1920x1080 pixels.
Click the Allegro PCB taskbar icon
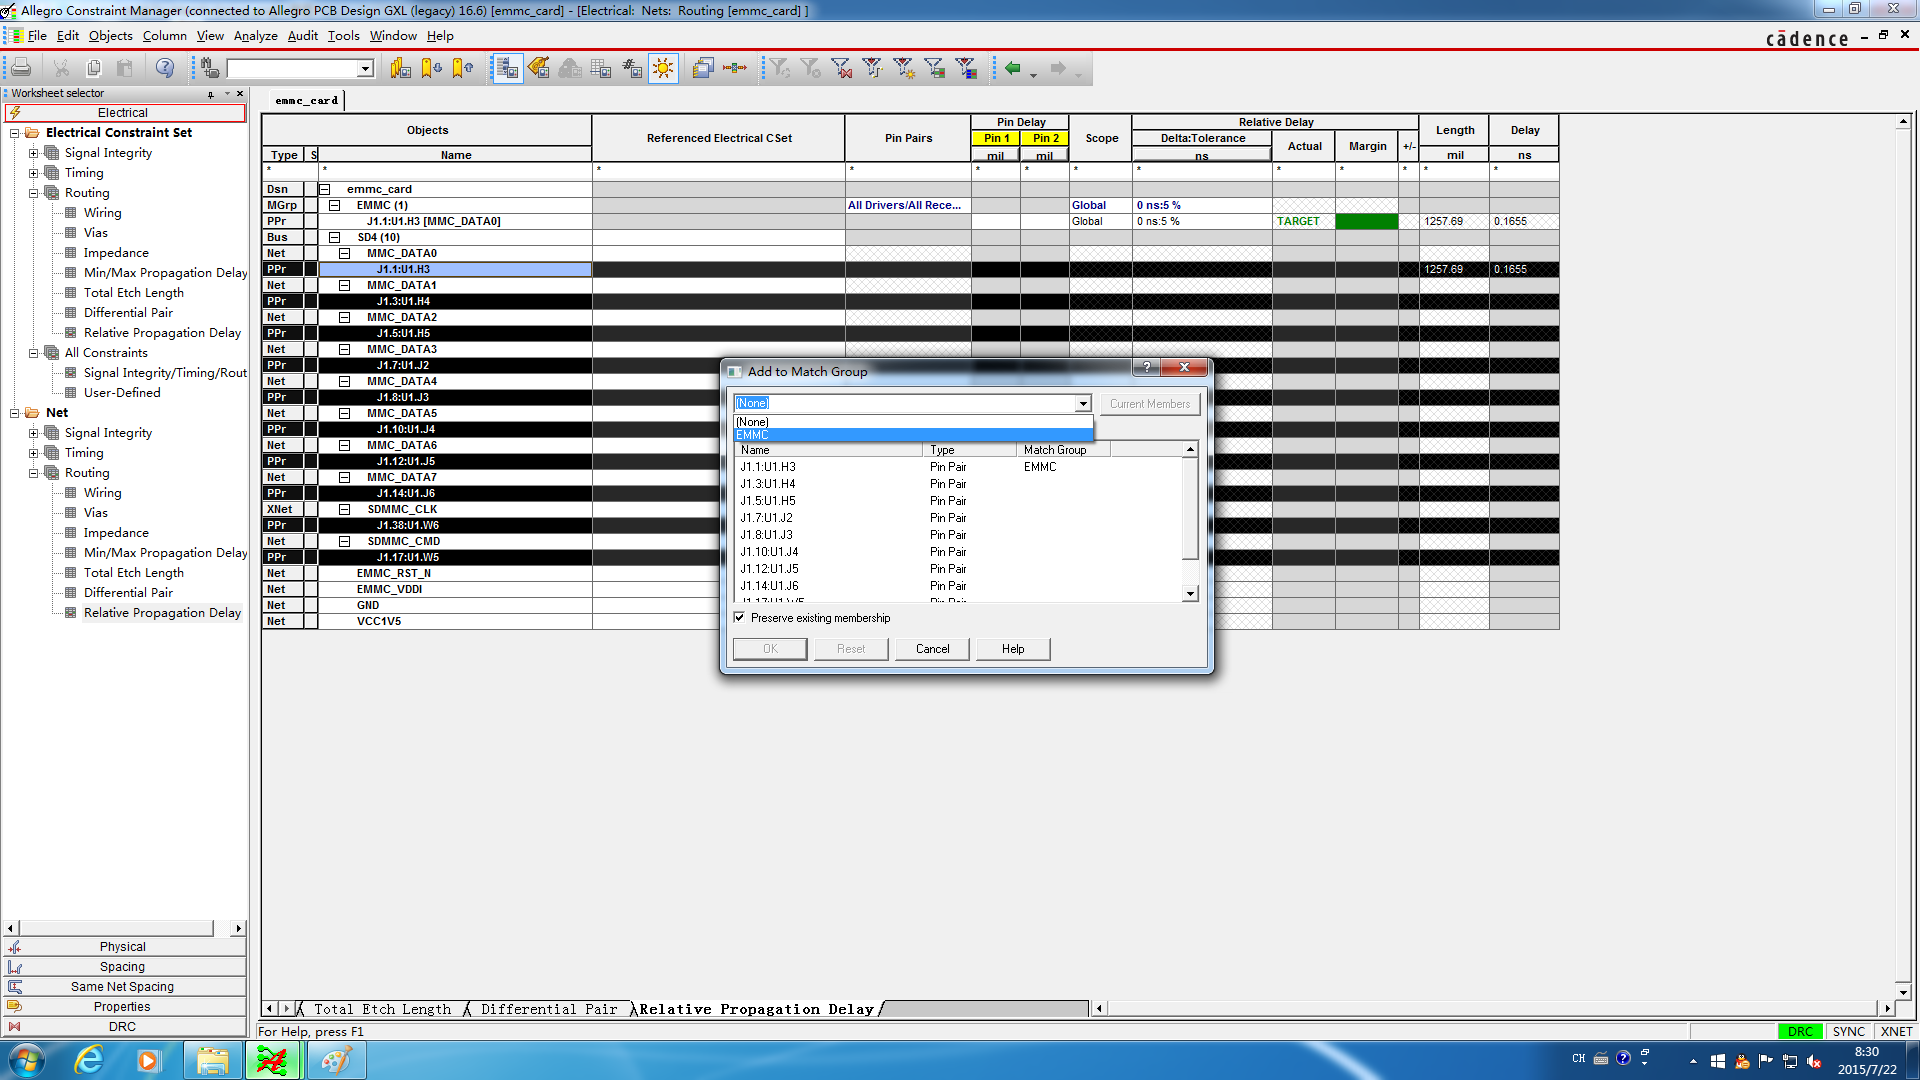pos(272,1060)
